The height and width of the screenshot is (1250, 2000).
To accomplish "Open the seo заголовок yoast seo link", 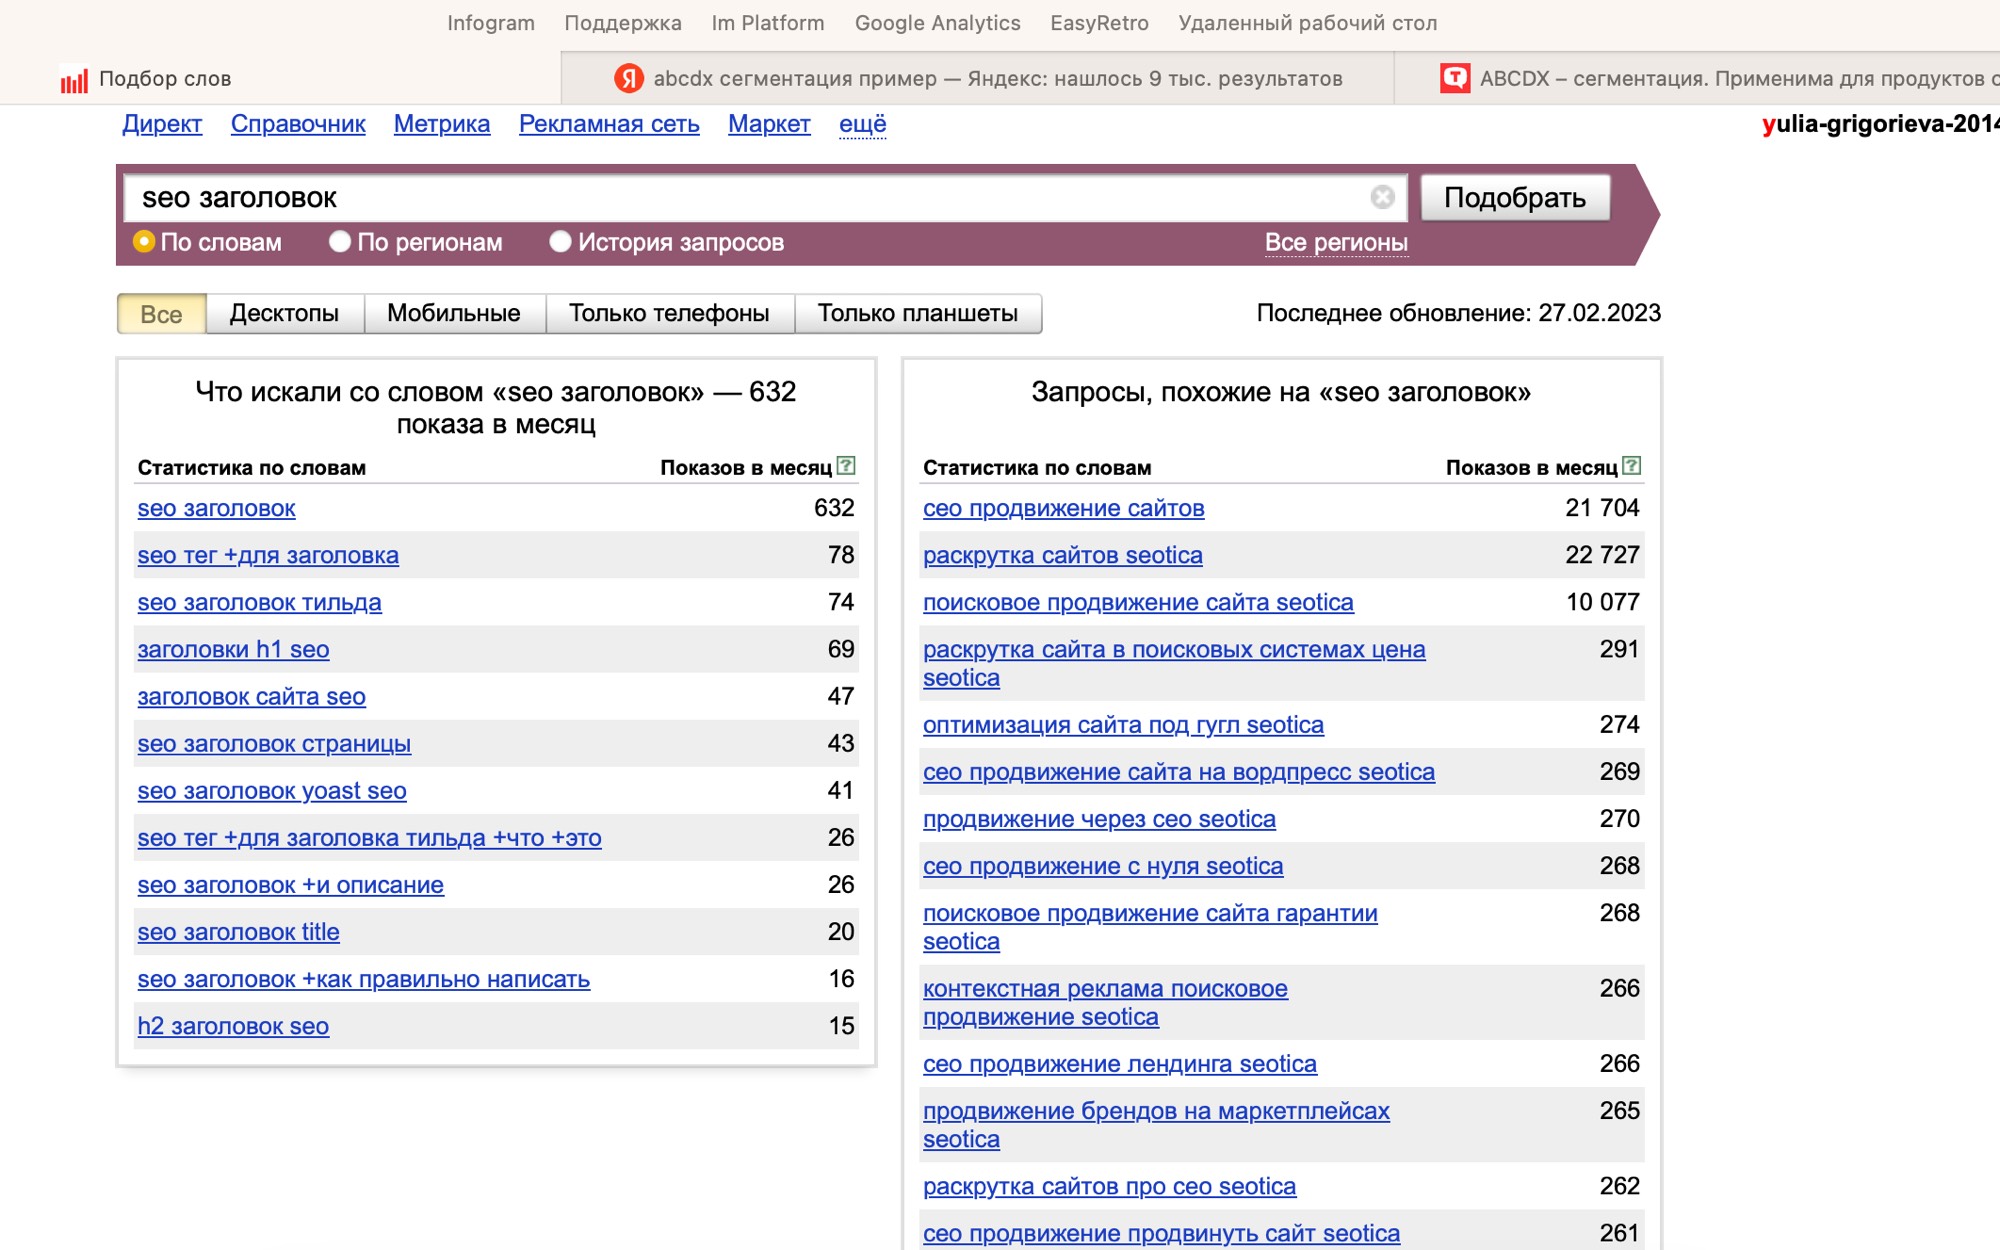I will [x=272, y=790].
